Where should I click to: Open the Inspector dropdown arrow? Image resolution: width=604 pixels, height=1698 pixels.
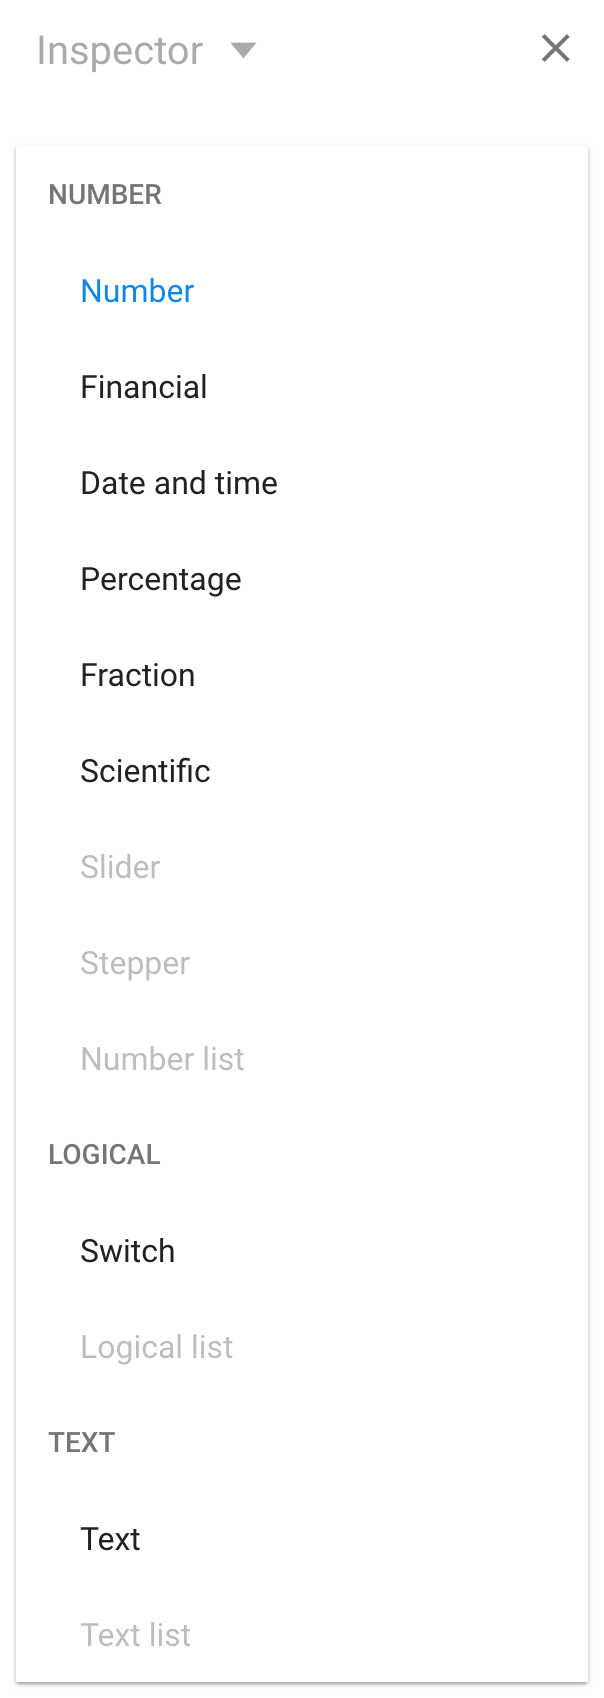coord(243,50)
